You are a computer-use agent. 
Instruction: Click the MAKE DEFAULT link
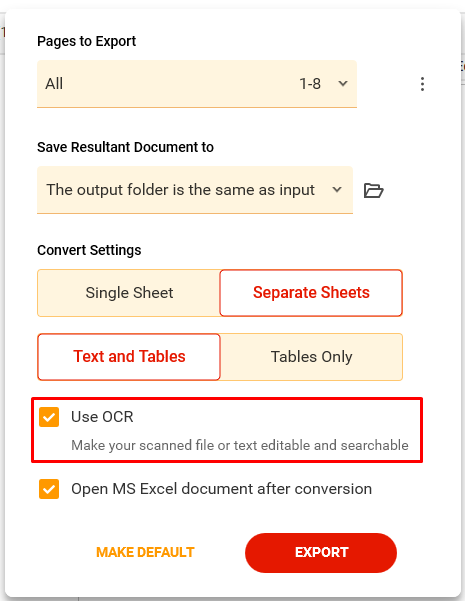click(x=145, y=552)
